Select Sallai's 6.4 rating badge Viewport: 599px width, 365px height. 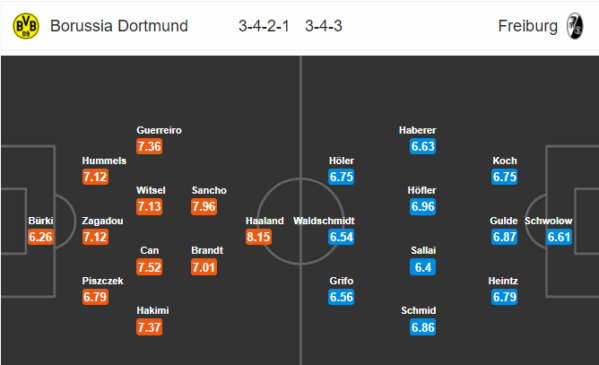point(423,267)
